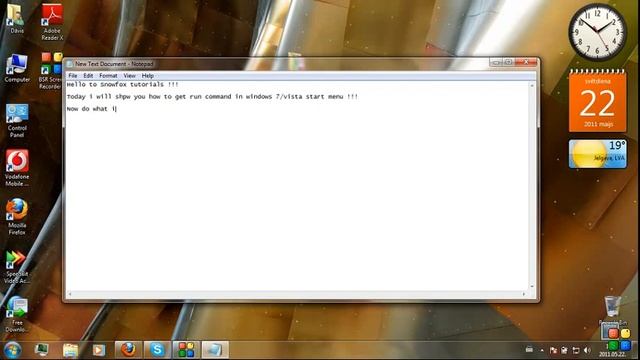640x360 pixels.
Task: Launch Windows Media Player from taskbar
Action: tap(99, 350)
